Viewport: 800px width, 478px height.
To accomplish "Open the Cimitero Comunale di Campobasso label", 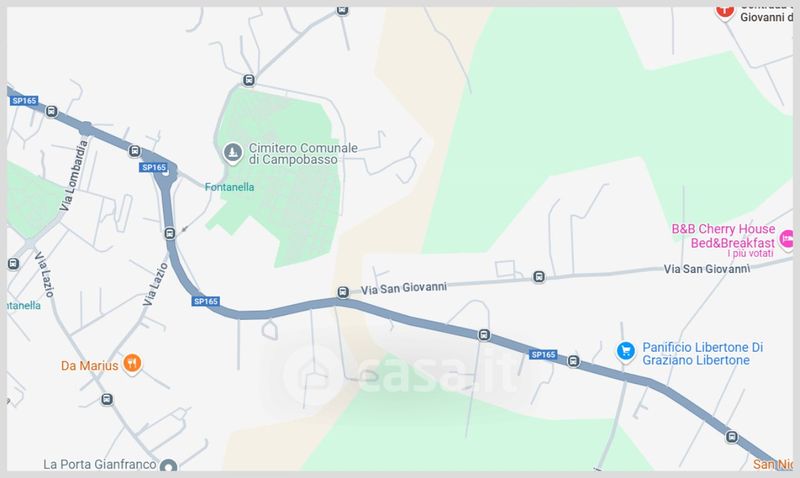I will 303,154.
